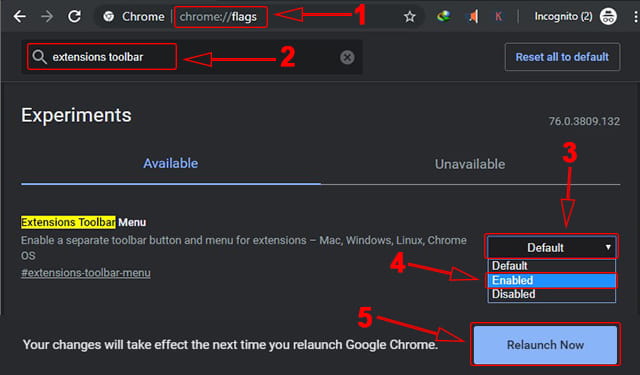Go back with the browser back arrow
The width and height of the screenshot is (640, 375).
(19, 17)
